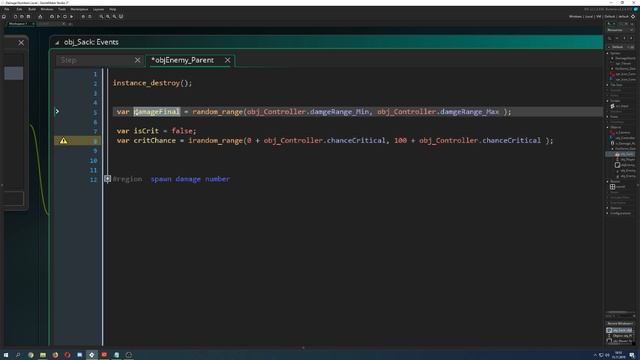Select the Workspace 1 tab
Image resolution: width=640 pixels, height=360 pixels.
tap(18, 24)
